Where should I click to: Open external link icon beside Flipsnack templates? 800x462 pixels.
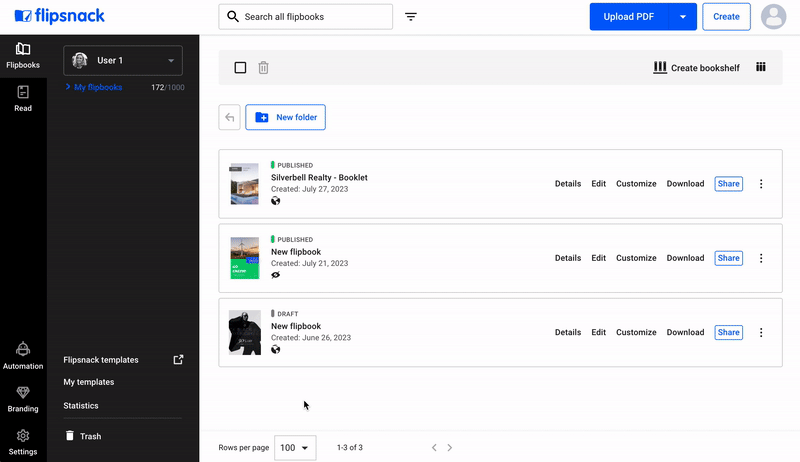178,360
